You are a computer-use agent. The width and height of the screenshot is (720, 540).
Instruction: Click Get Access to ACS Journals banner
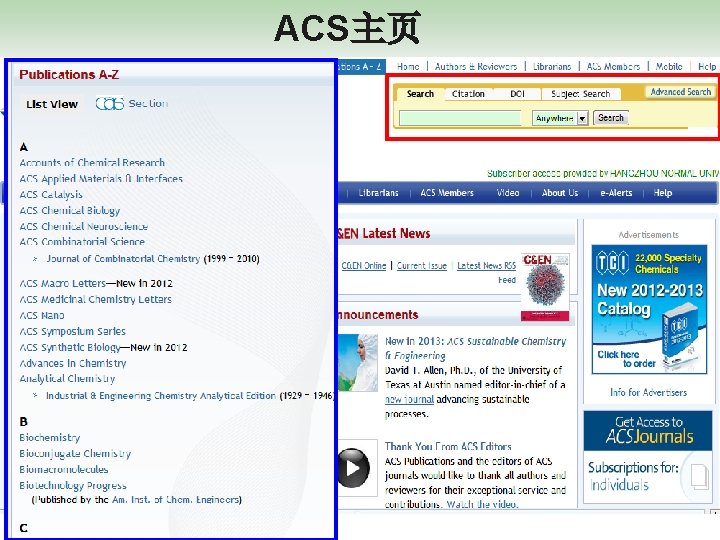coord(648,430)
